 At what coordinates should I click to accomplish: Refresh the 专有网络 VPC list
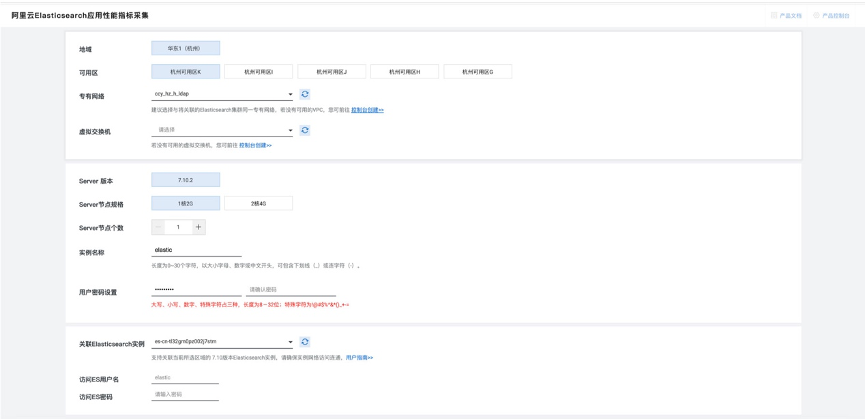click(x=305, y=94)
